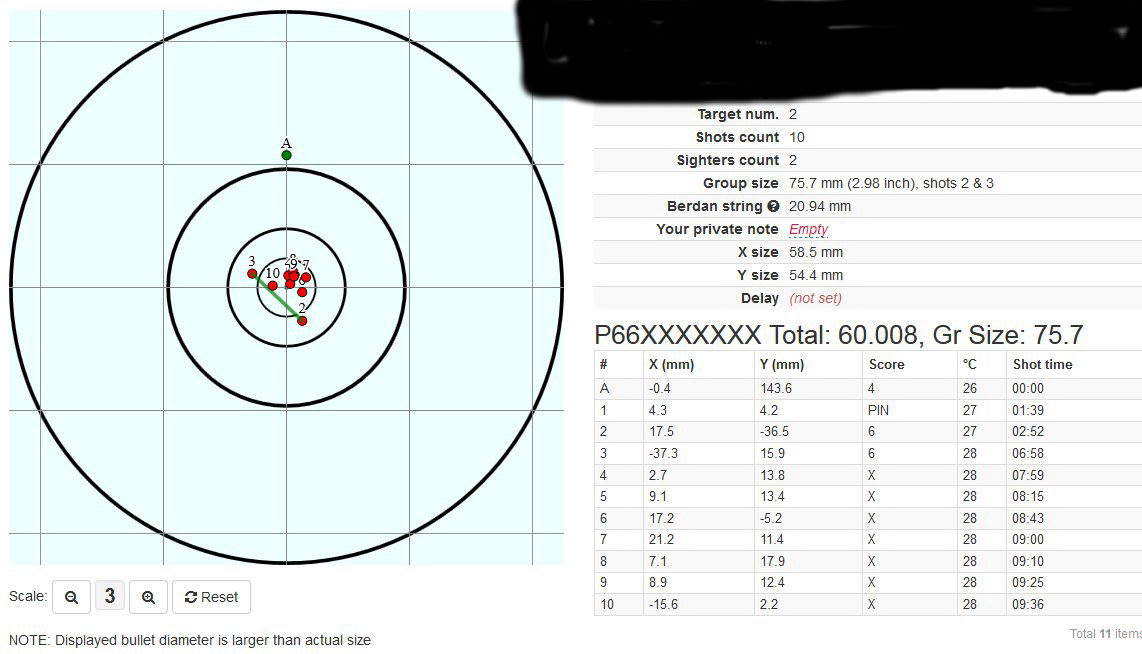Set the Delay value (not set)
The height and width of the screenshot is (654, 1142).
pos(816,299)
